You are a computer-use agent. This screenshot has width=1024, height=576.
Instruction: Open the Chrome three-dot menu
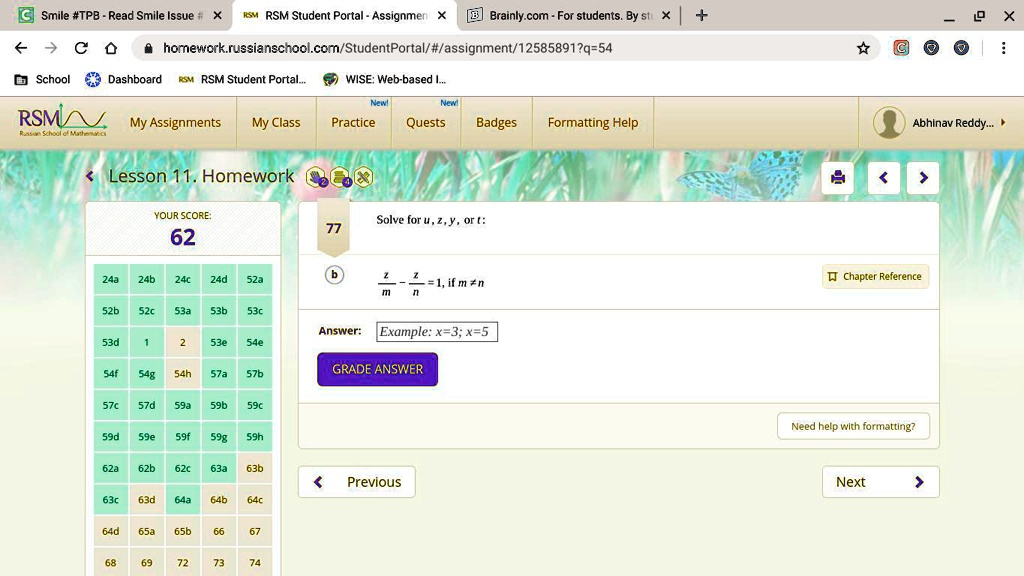[x=1003, y=48]
